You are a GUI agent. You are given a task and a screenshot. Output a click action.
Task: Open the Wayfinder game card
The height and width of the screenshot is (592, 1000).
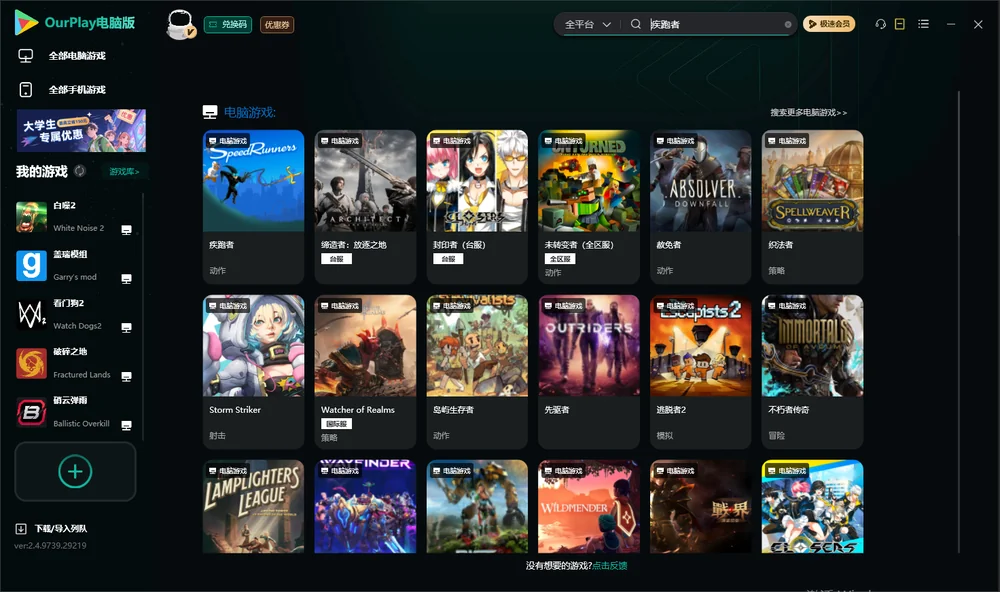365,507
